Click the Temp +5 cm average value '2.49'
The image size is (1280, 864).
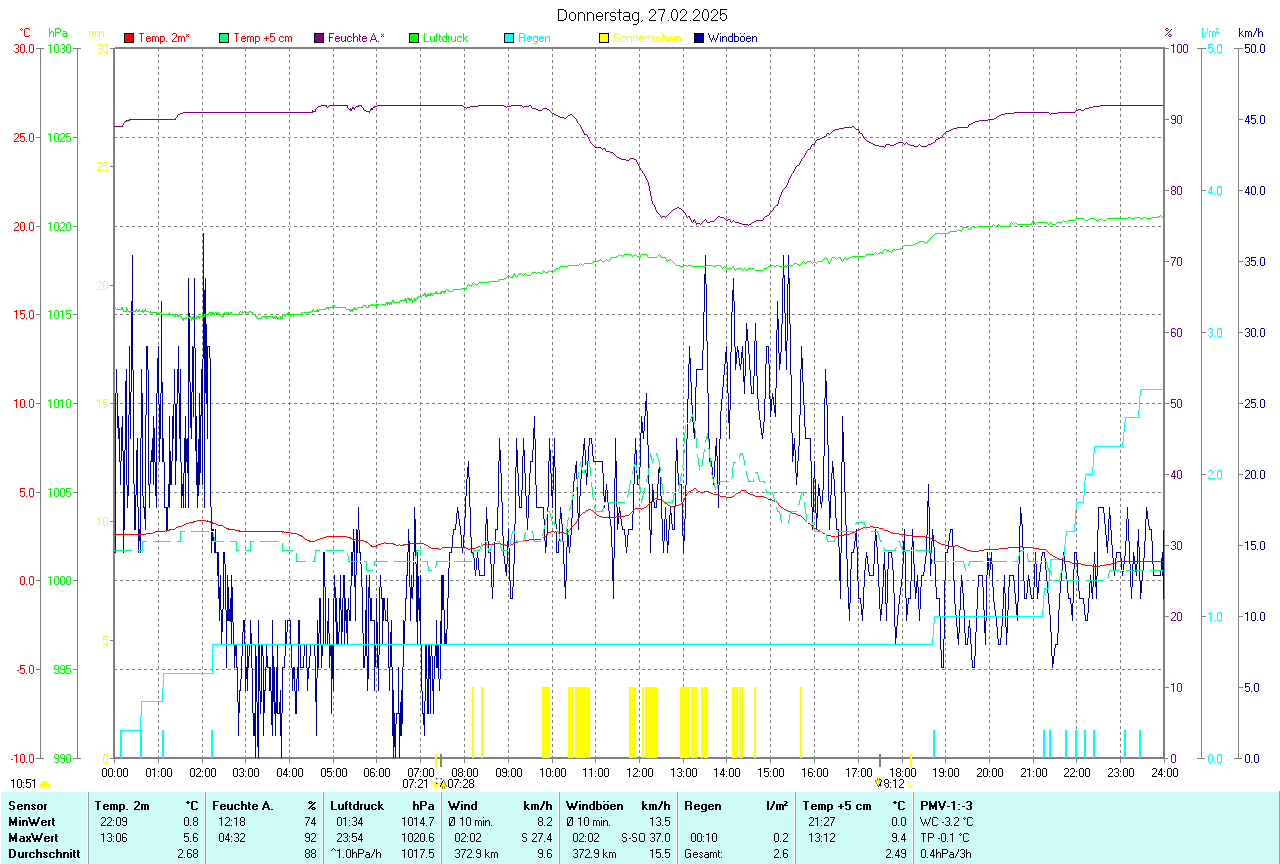click(x=895, y=853)
